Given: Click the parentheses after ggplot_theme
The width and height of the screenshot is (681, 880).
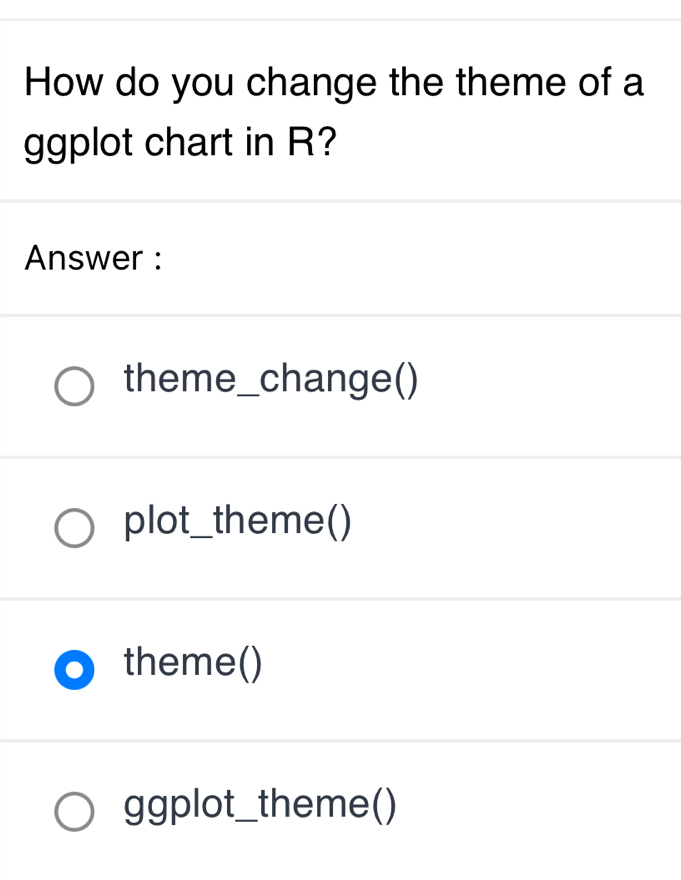Looking at the screenshot, I should pos(384,803).
